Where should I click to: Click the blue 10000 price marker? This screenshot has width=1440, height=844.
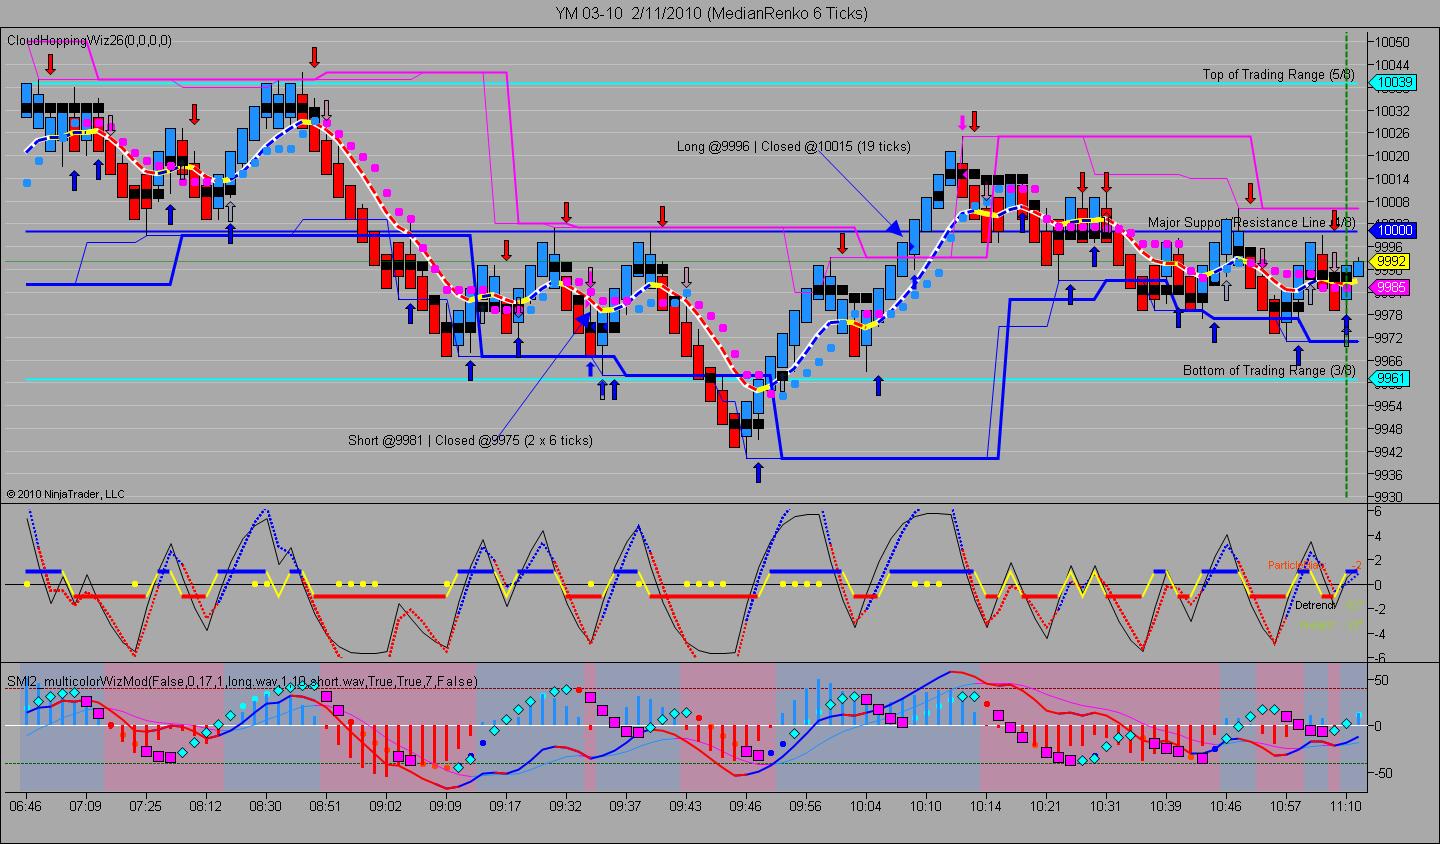point(1392,230)
